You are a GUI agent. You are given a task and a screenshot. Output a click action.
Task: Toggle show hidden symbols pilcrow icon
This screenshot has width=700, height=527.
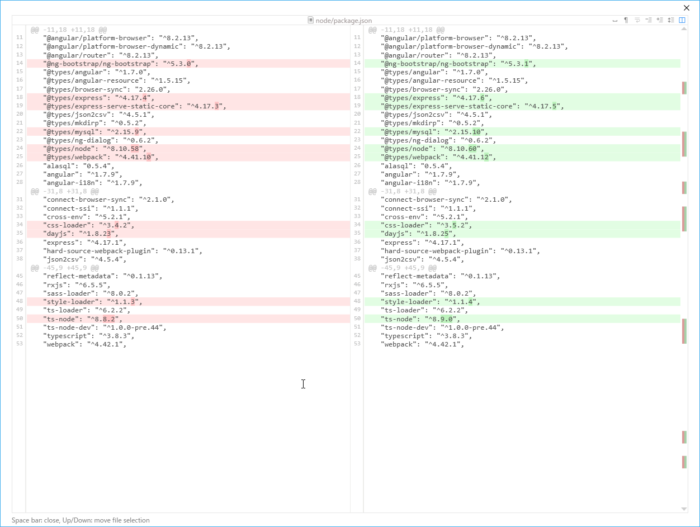coord(626,20)
